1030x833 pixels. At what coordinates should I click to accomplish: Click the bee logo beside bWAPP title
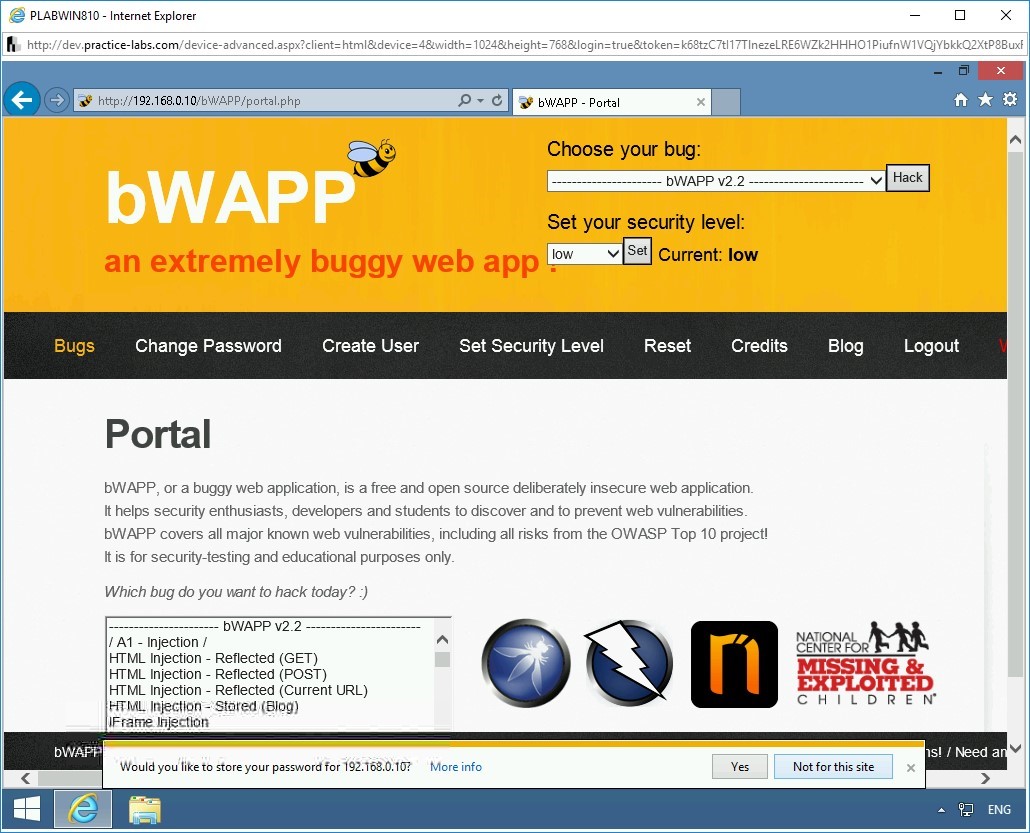371,158
